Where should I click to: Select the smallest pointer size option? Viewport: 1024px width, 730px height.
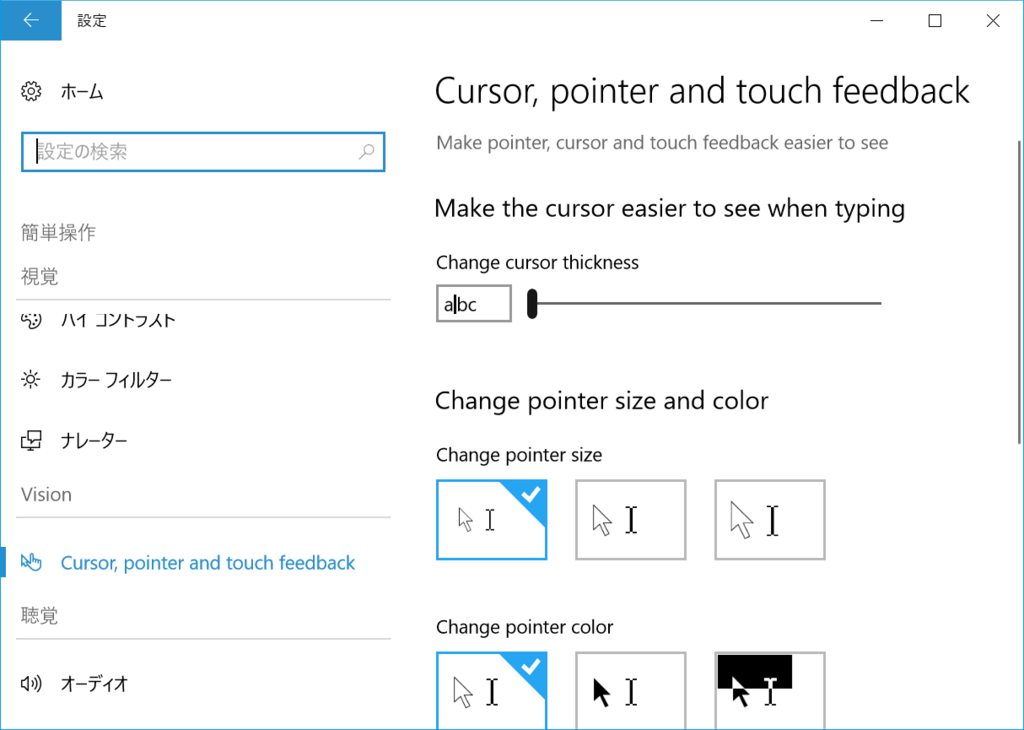click(491, 520)
